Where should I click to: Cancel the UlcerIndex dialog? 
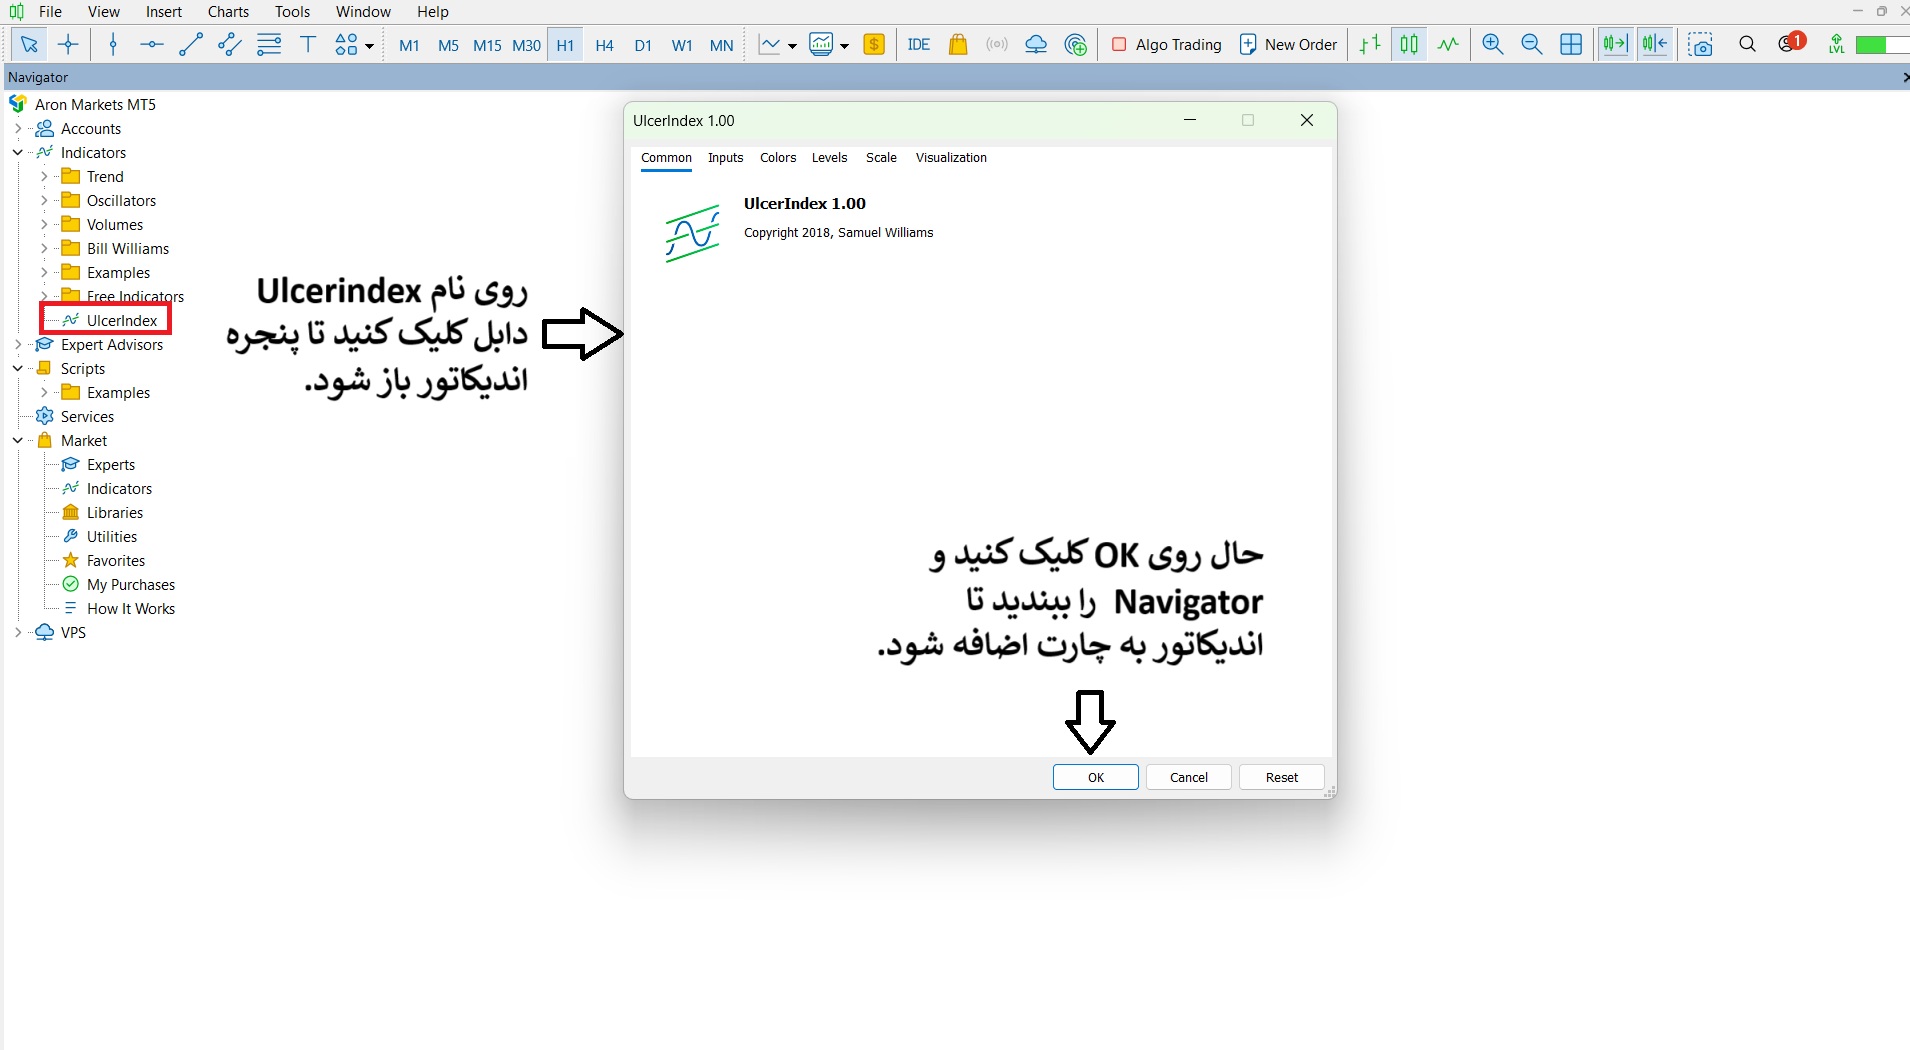pyautogui.click(x=1189, y=777)
